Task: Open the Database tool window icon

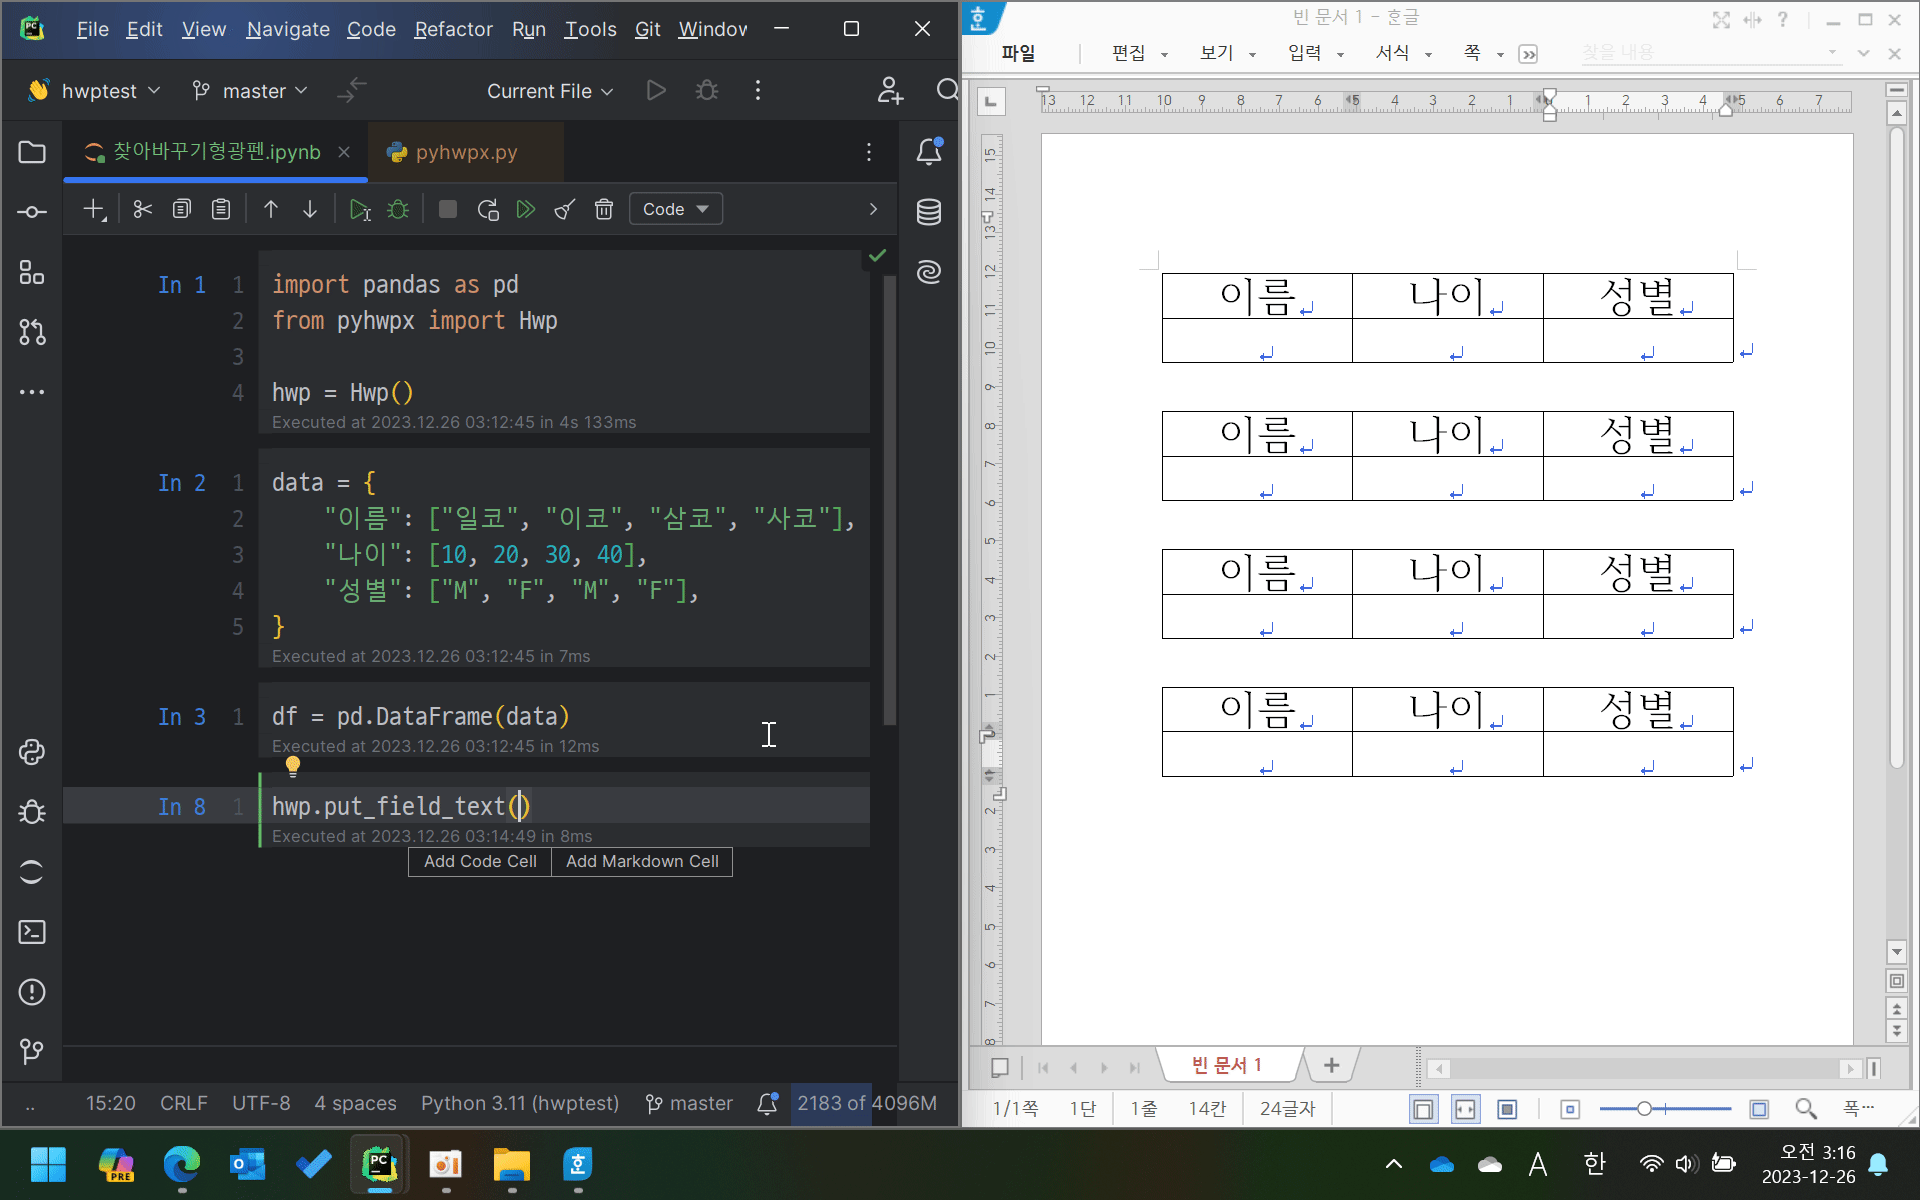Action: coord(928,212)
